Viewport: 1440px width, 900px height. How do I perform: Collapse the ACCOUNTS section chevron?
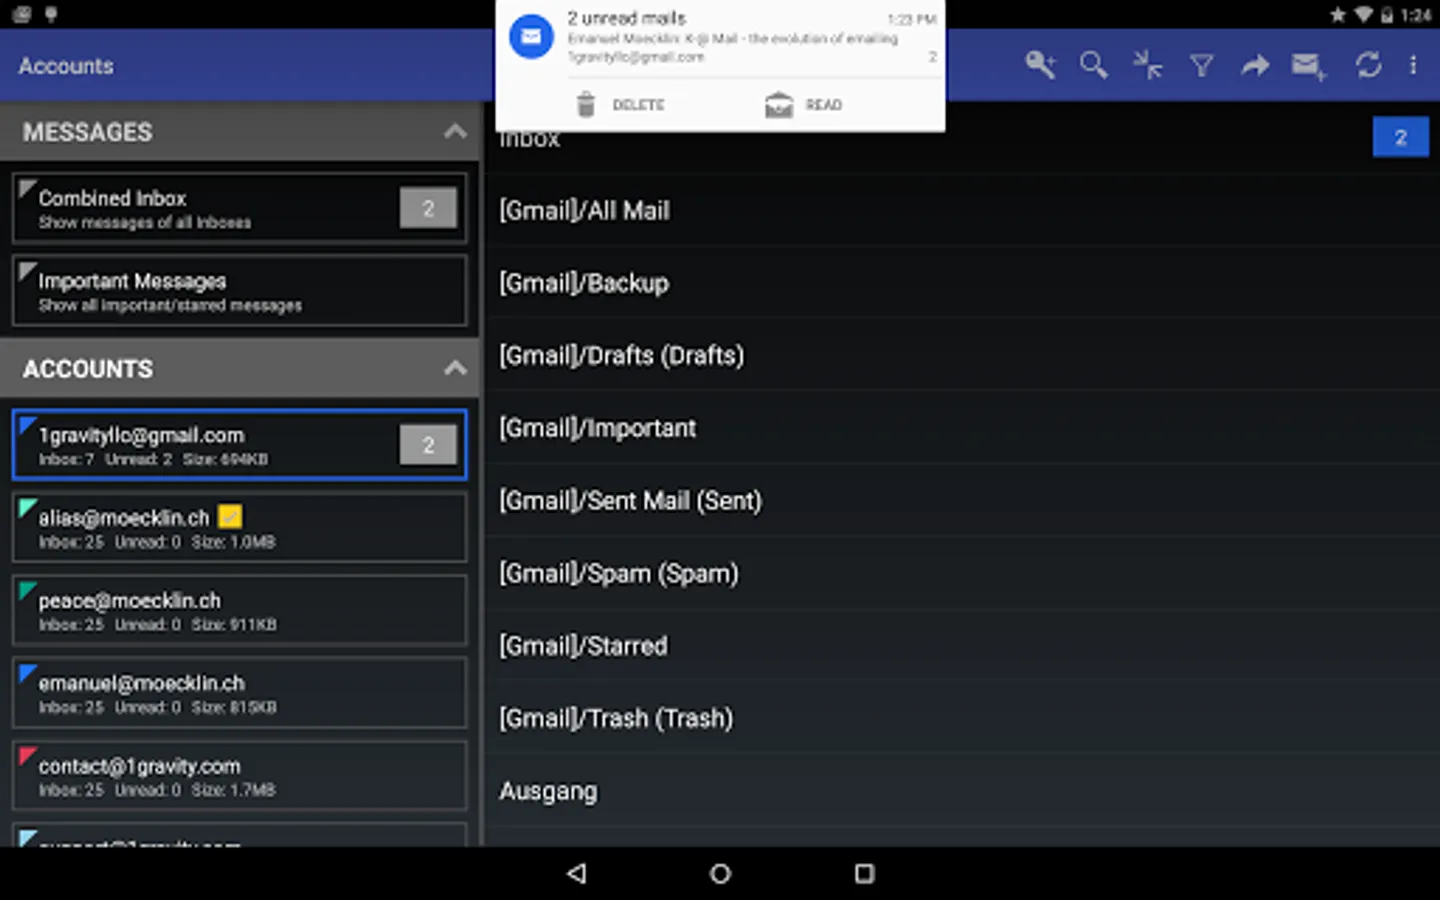pyautogui.click(x=455, y=368)
